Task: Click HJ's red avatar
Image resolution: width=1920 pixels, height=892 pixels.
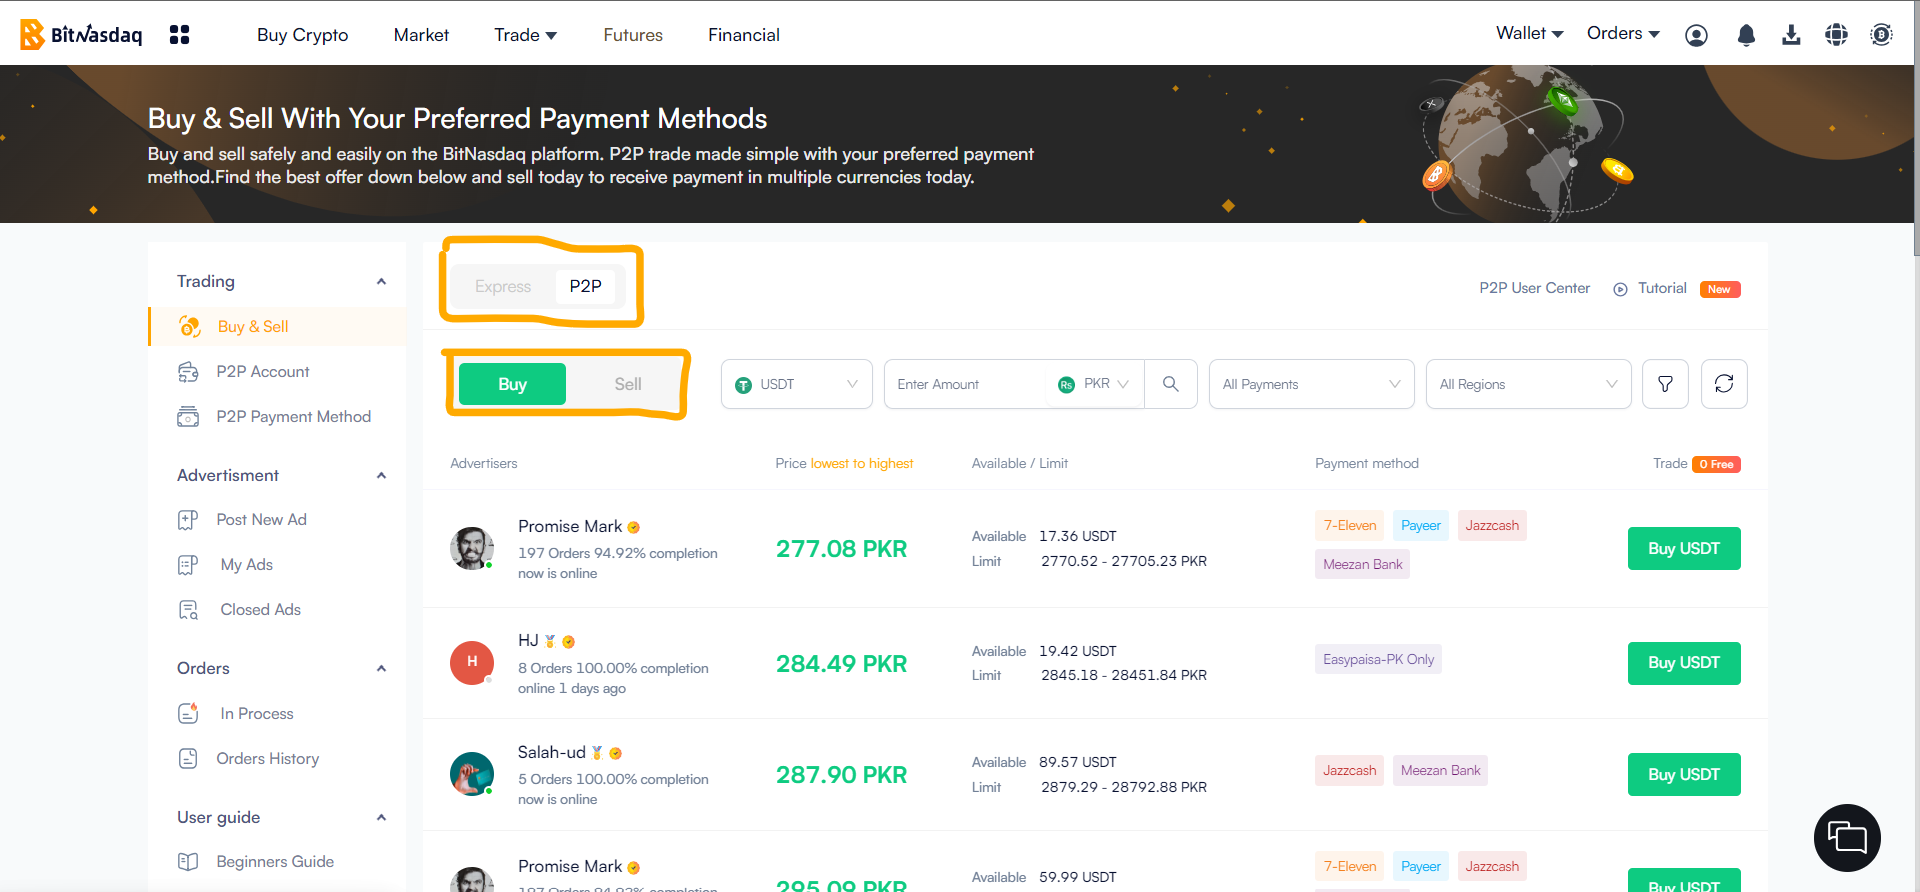Action: point(472,662)
